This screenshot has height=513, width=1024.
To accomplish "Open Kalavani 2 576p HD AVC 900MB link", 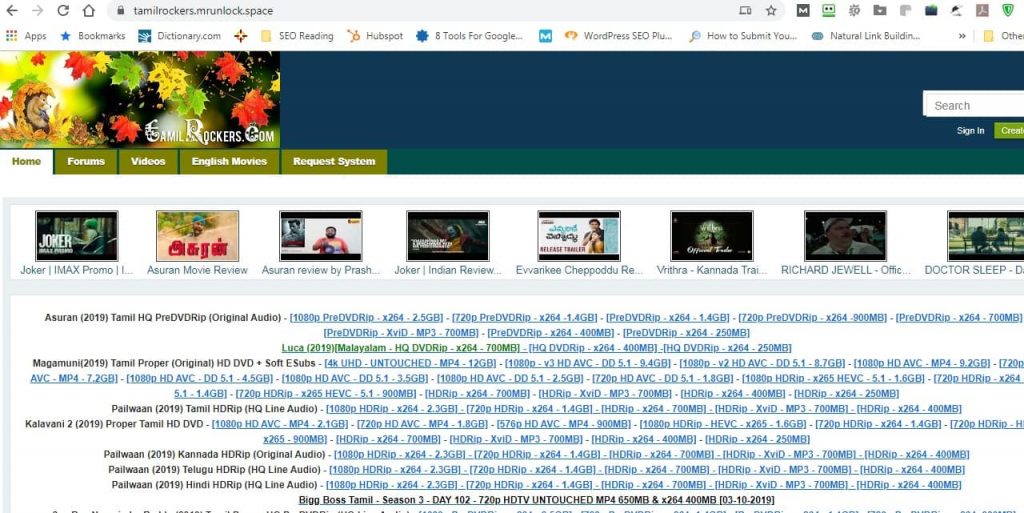I will click(x=564, y=424).
